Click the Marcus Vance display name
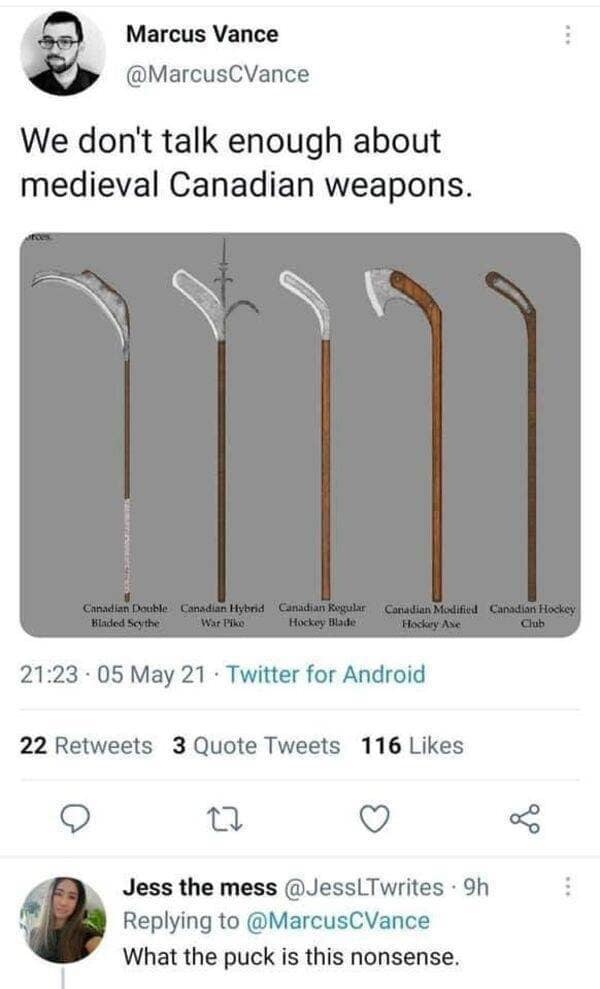The image size is (600, 989). click(202, 35)
